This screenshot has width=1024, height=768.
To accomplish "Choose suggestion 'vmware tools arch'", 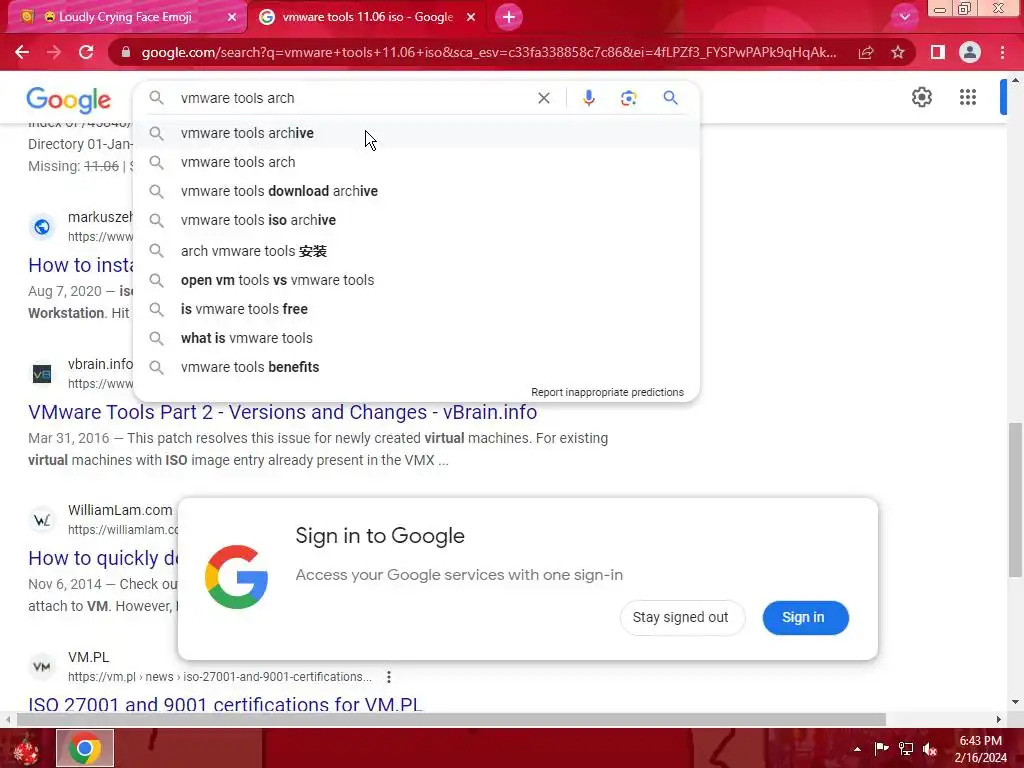I will click(x=417, y=162).
